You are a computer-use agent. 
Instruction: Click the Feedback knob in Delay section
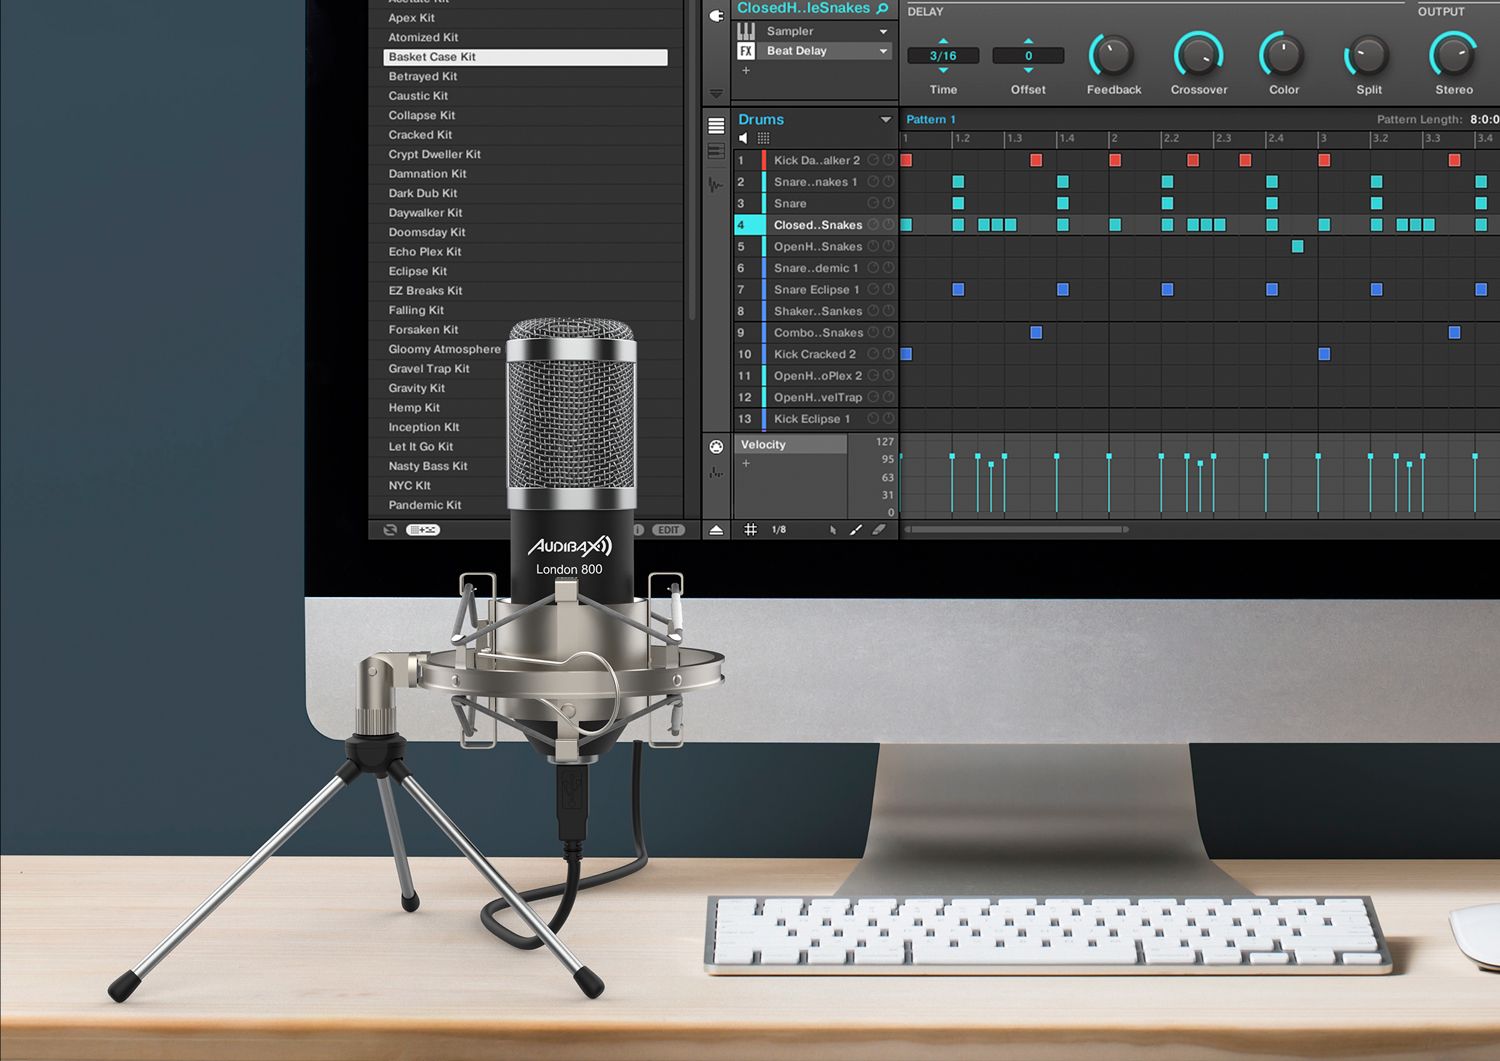(x=1113, y=56)
